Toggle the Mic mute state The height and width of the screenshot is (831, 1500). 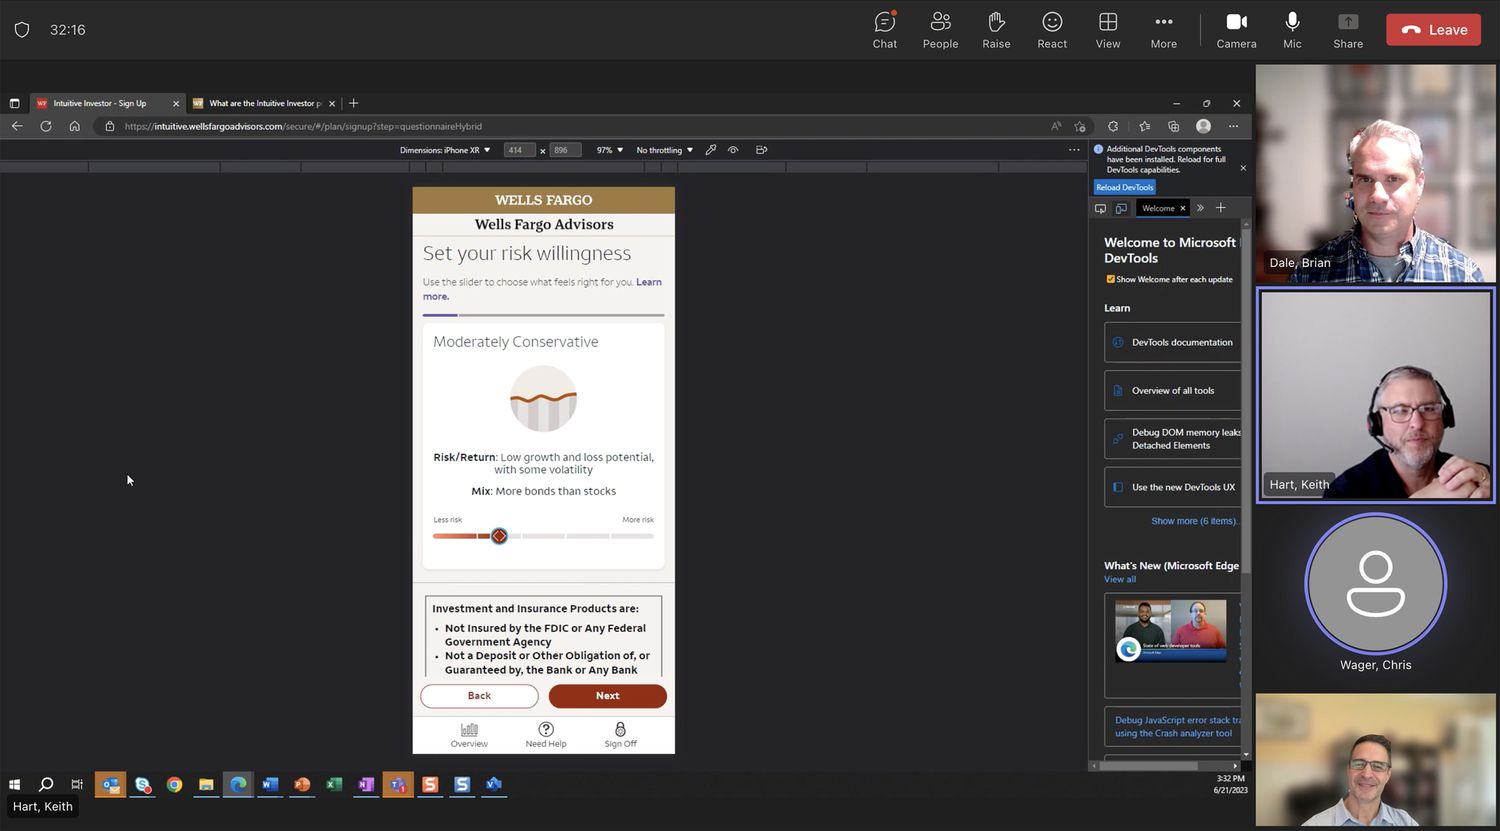click(x=1292, y=30)
